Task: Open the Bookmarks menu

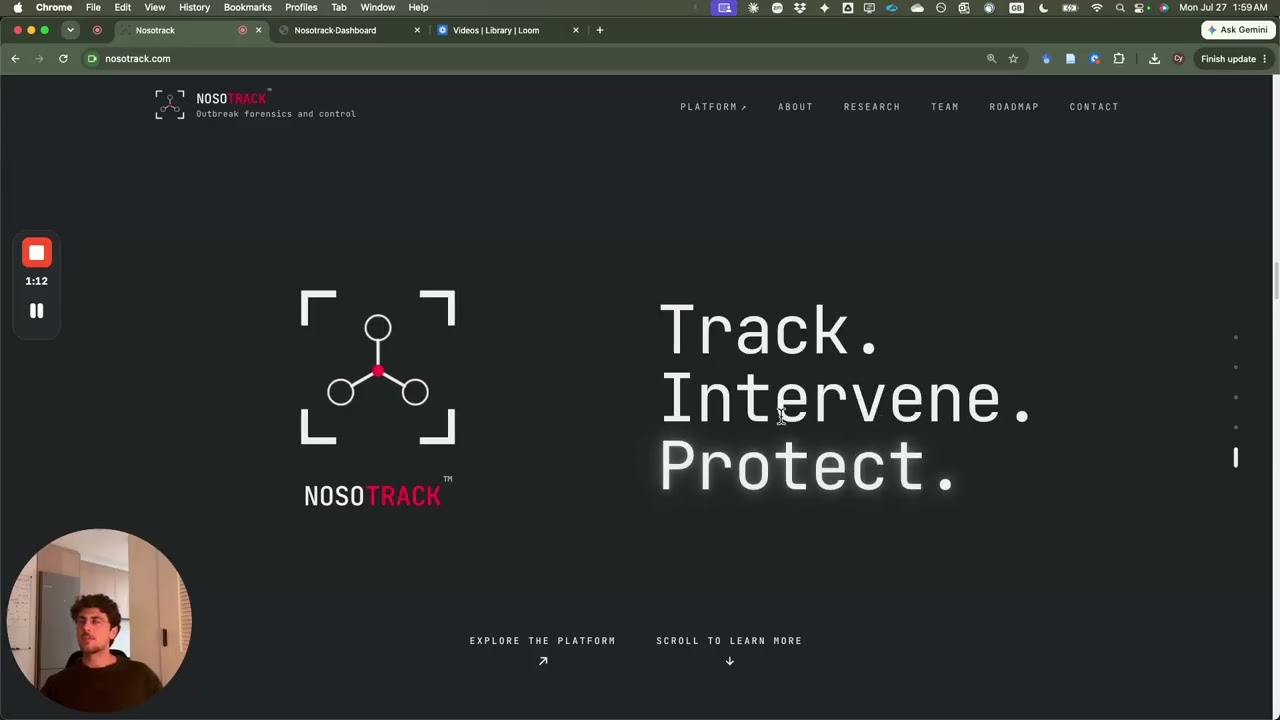Action: 248,7
